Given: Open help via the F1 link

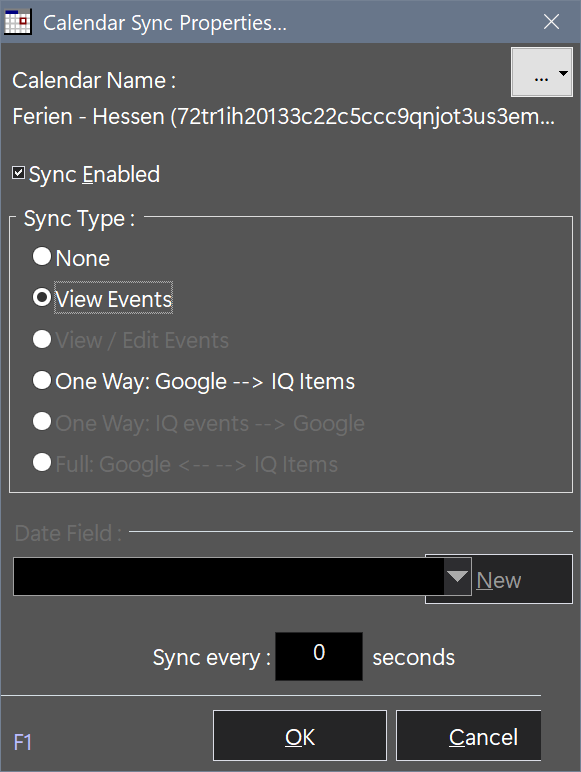Looking at the screenshot, I should click(x=22, y=742).
